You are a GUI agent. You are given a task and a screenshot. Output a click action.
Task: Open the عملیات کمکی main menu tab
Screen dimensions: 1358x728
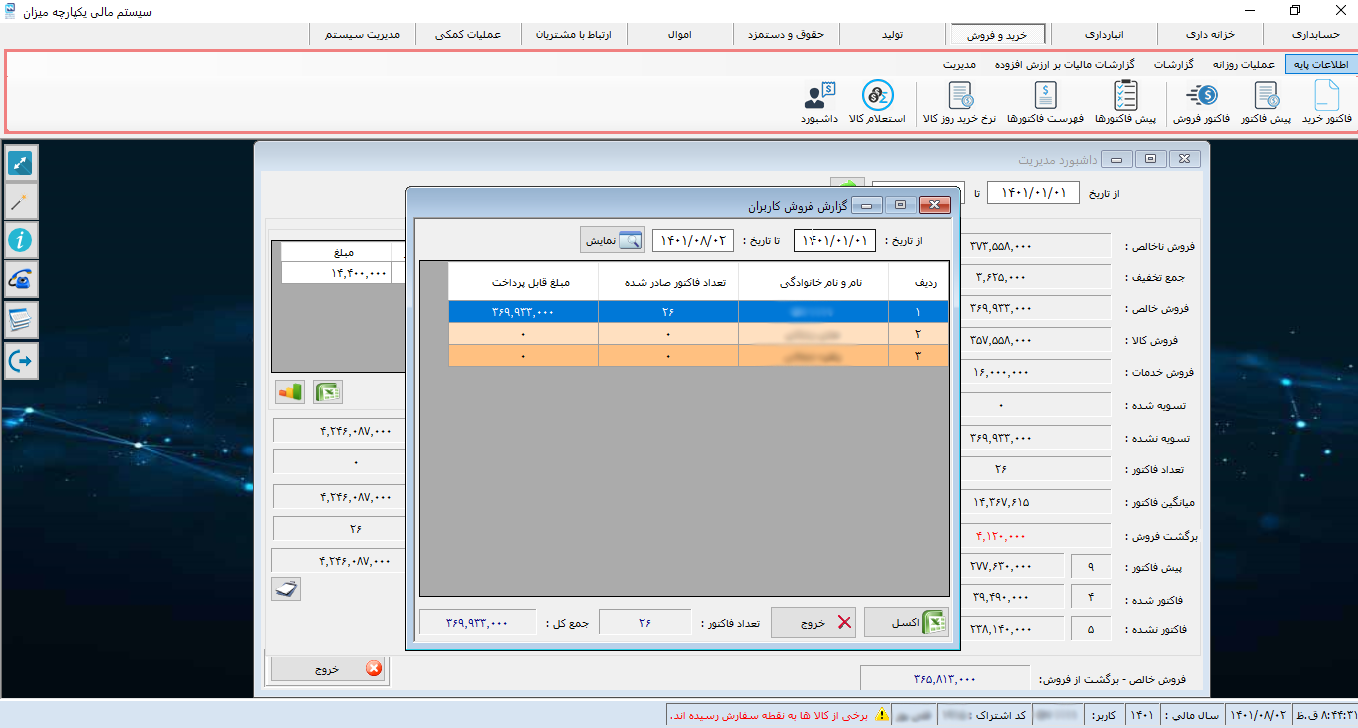point(468,34)
